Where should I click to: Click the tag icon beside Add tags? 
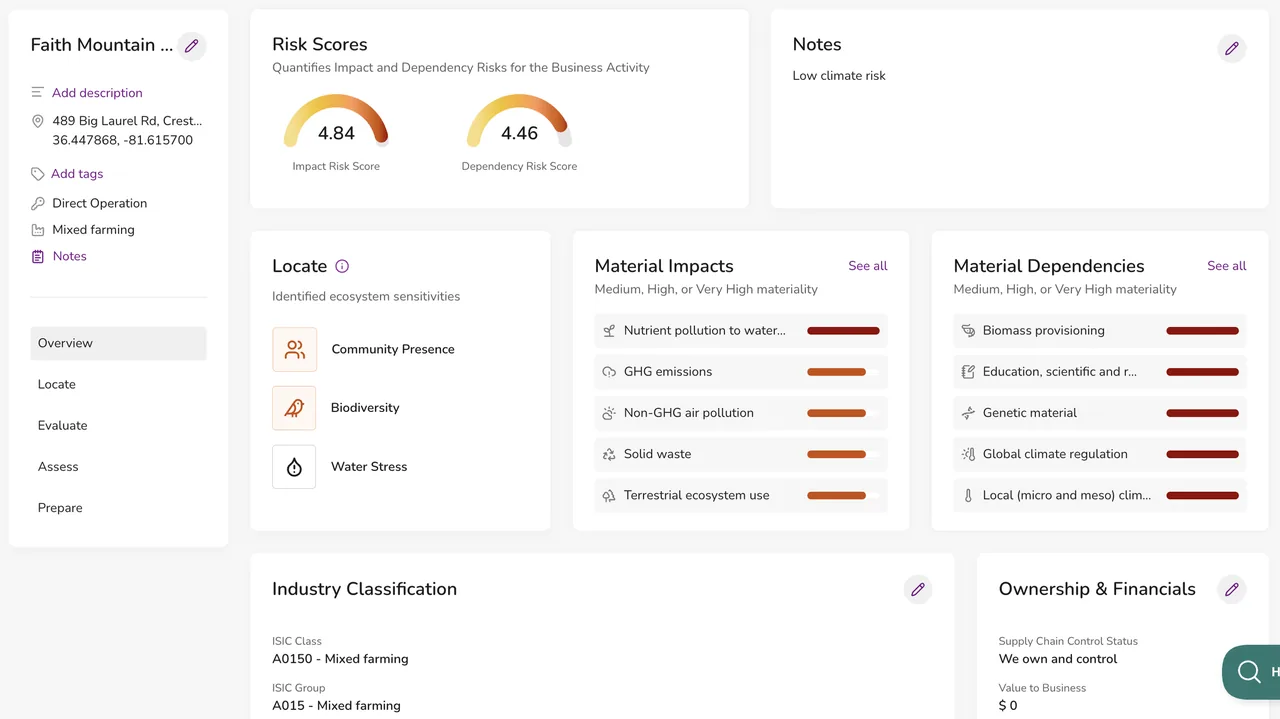click(x=38, y=174)
